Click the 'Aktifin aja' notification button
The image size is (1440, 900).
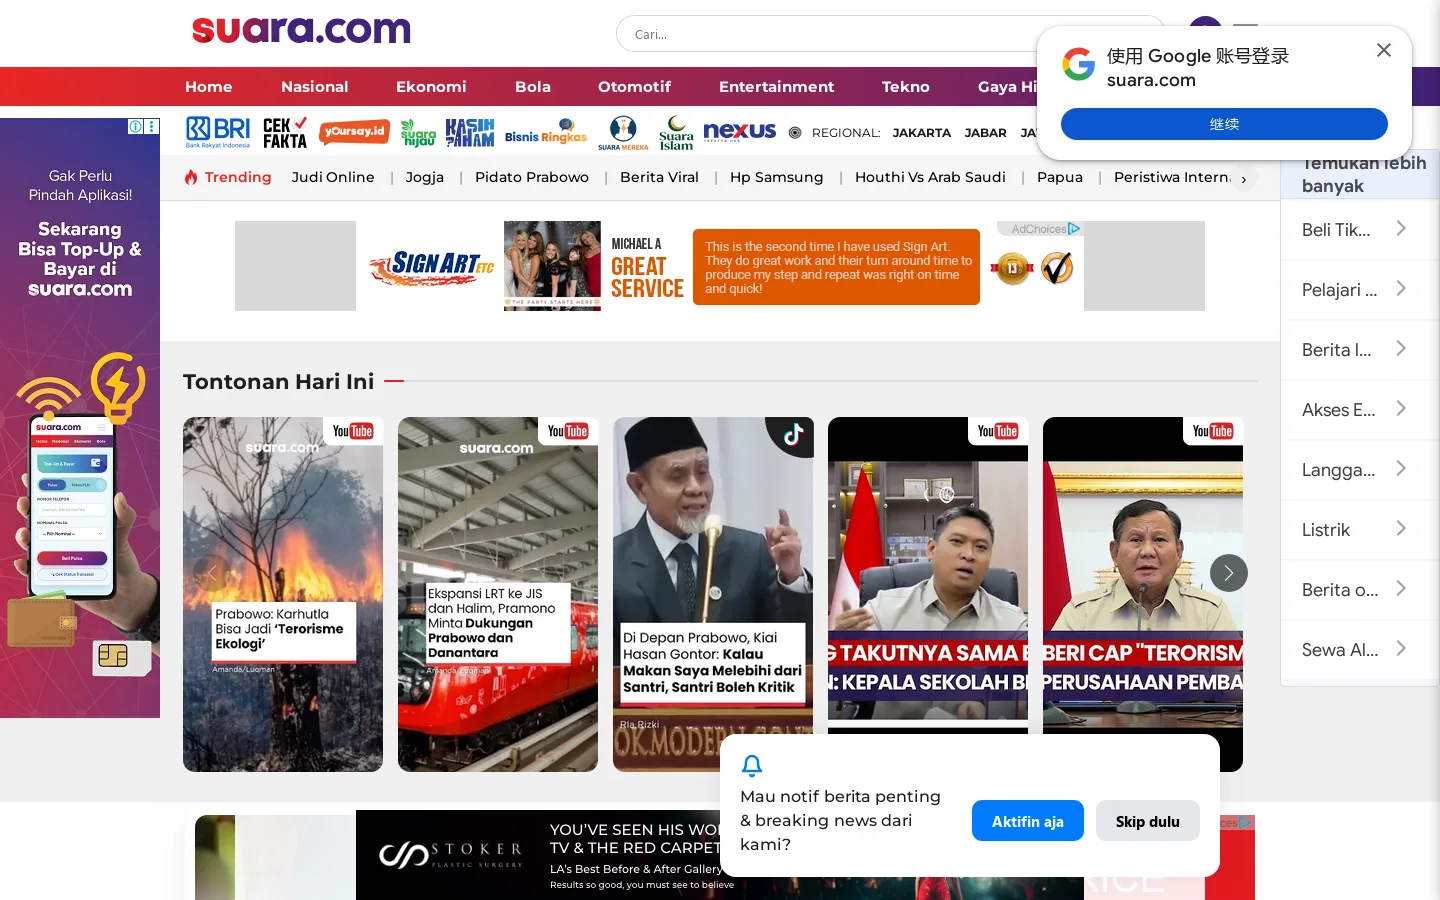coord(1028,821)
